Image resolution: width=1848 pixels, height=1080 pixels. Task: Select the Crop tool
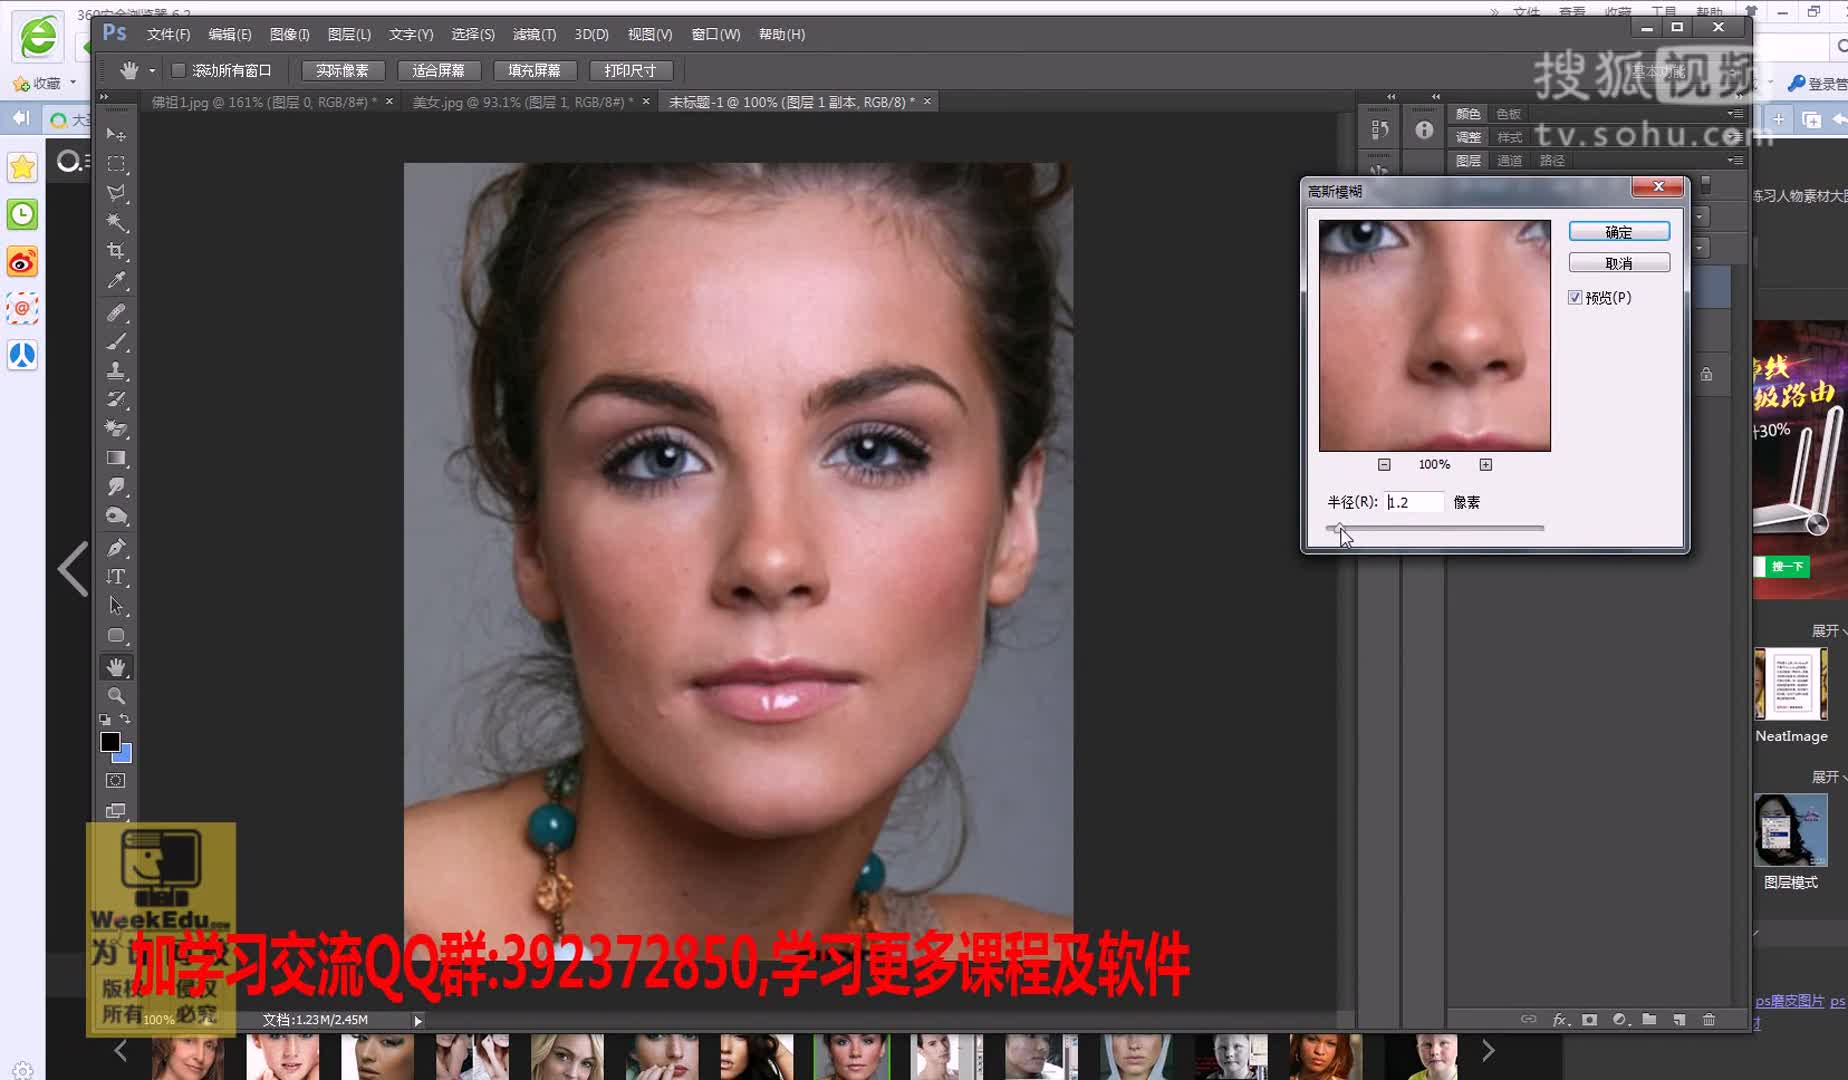(x=116, y=251)
